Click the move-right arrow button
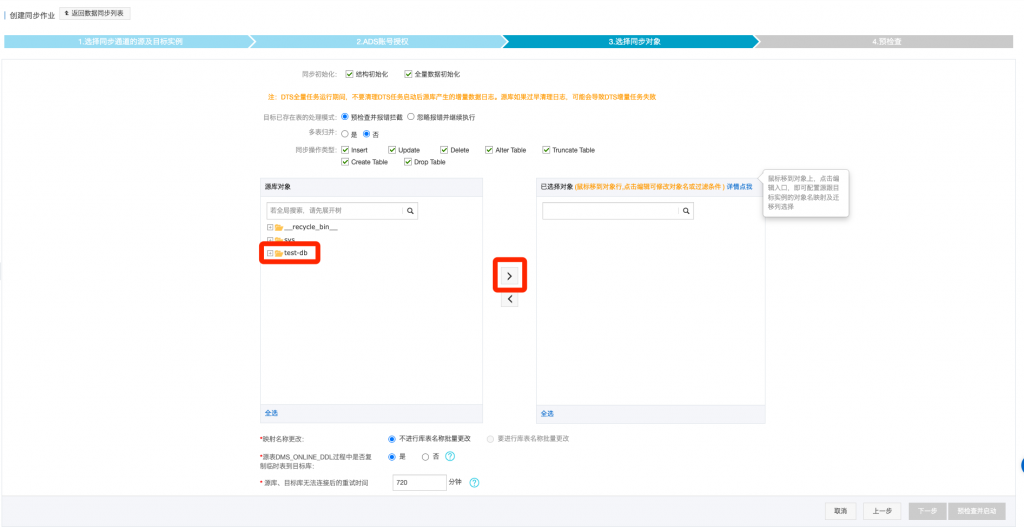 [509, 276]
